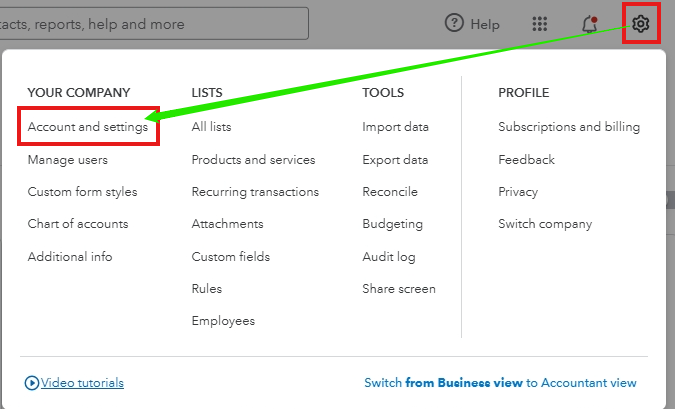This screenshot has height=409, width=675.
Task: Open Account and settings
Action: [88, 127]
